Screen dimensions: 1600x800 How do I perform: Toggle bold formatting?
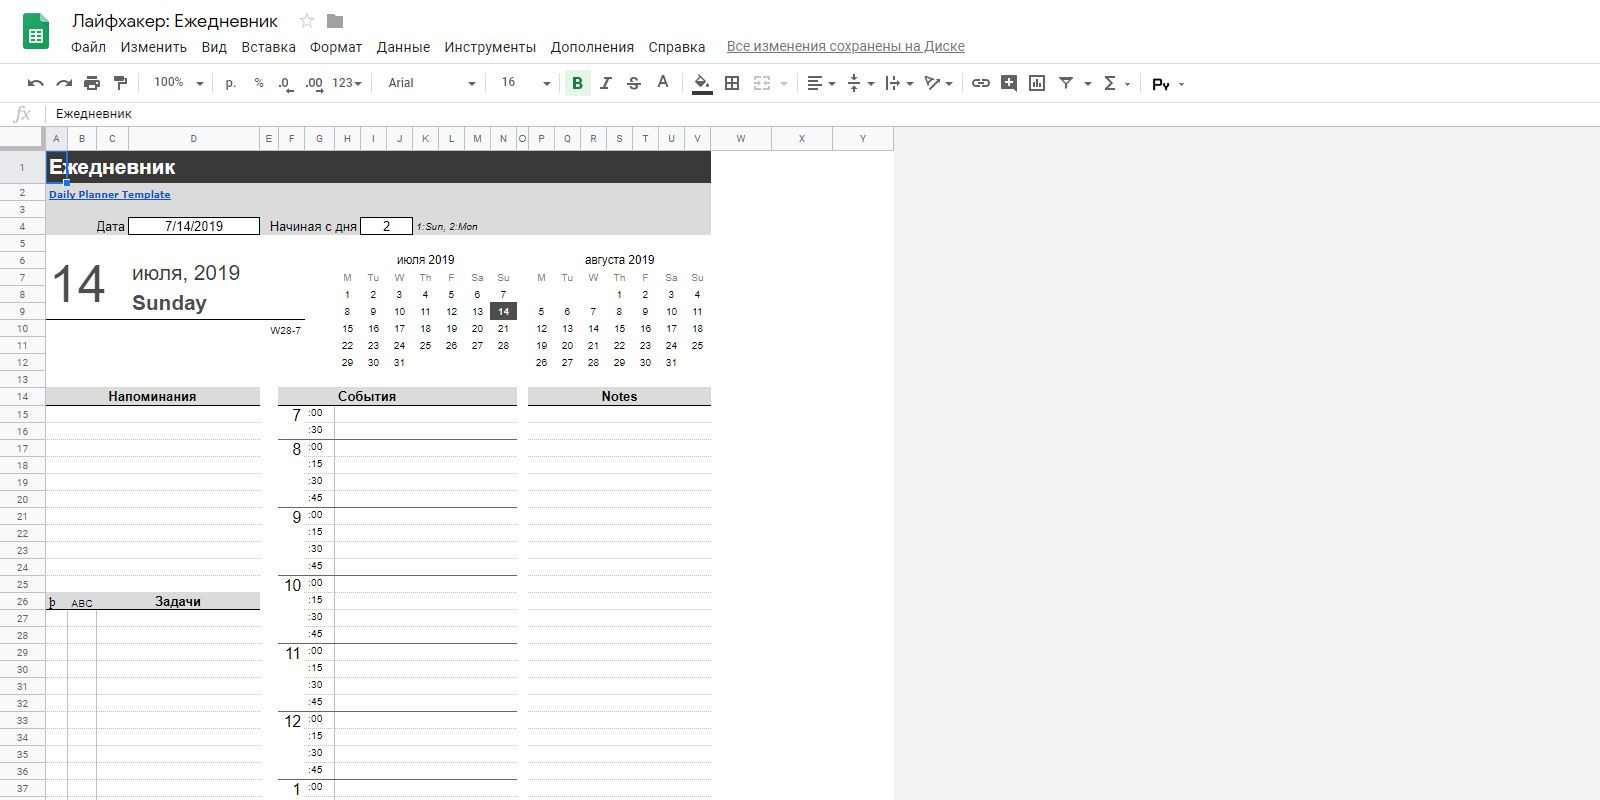577,83
